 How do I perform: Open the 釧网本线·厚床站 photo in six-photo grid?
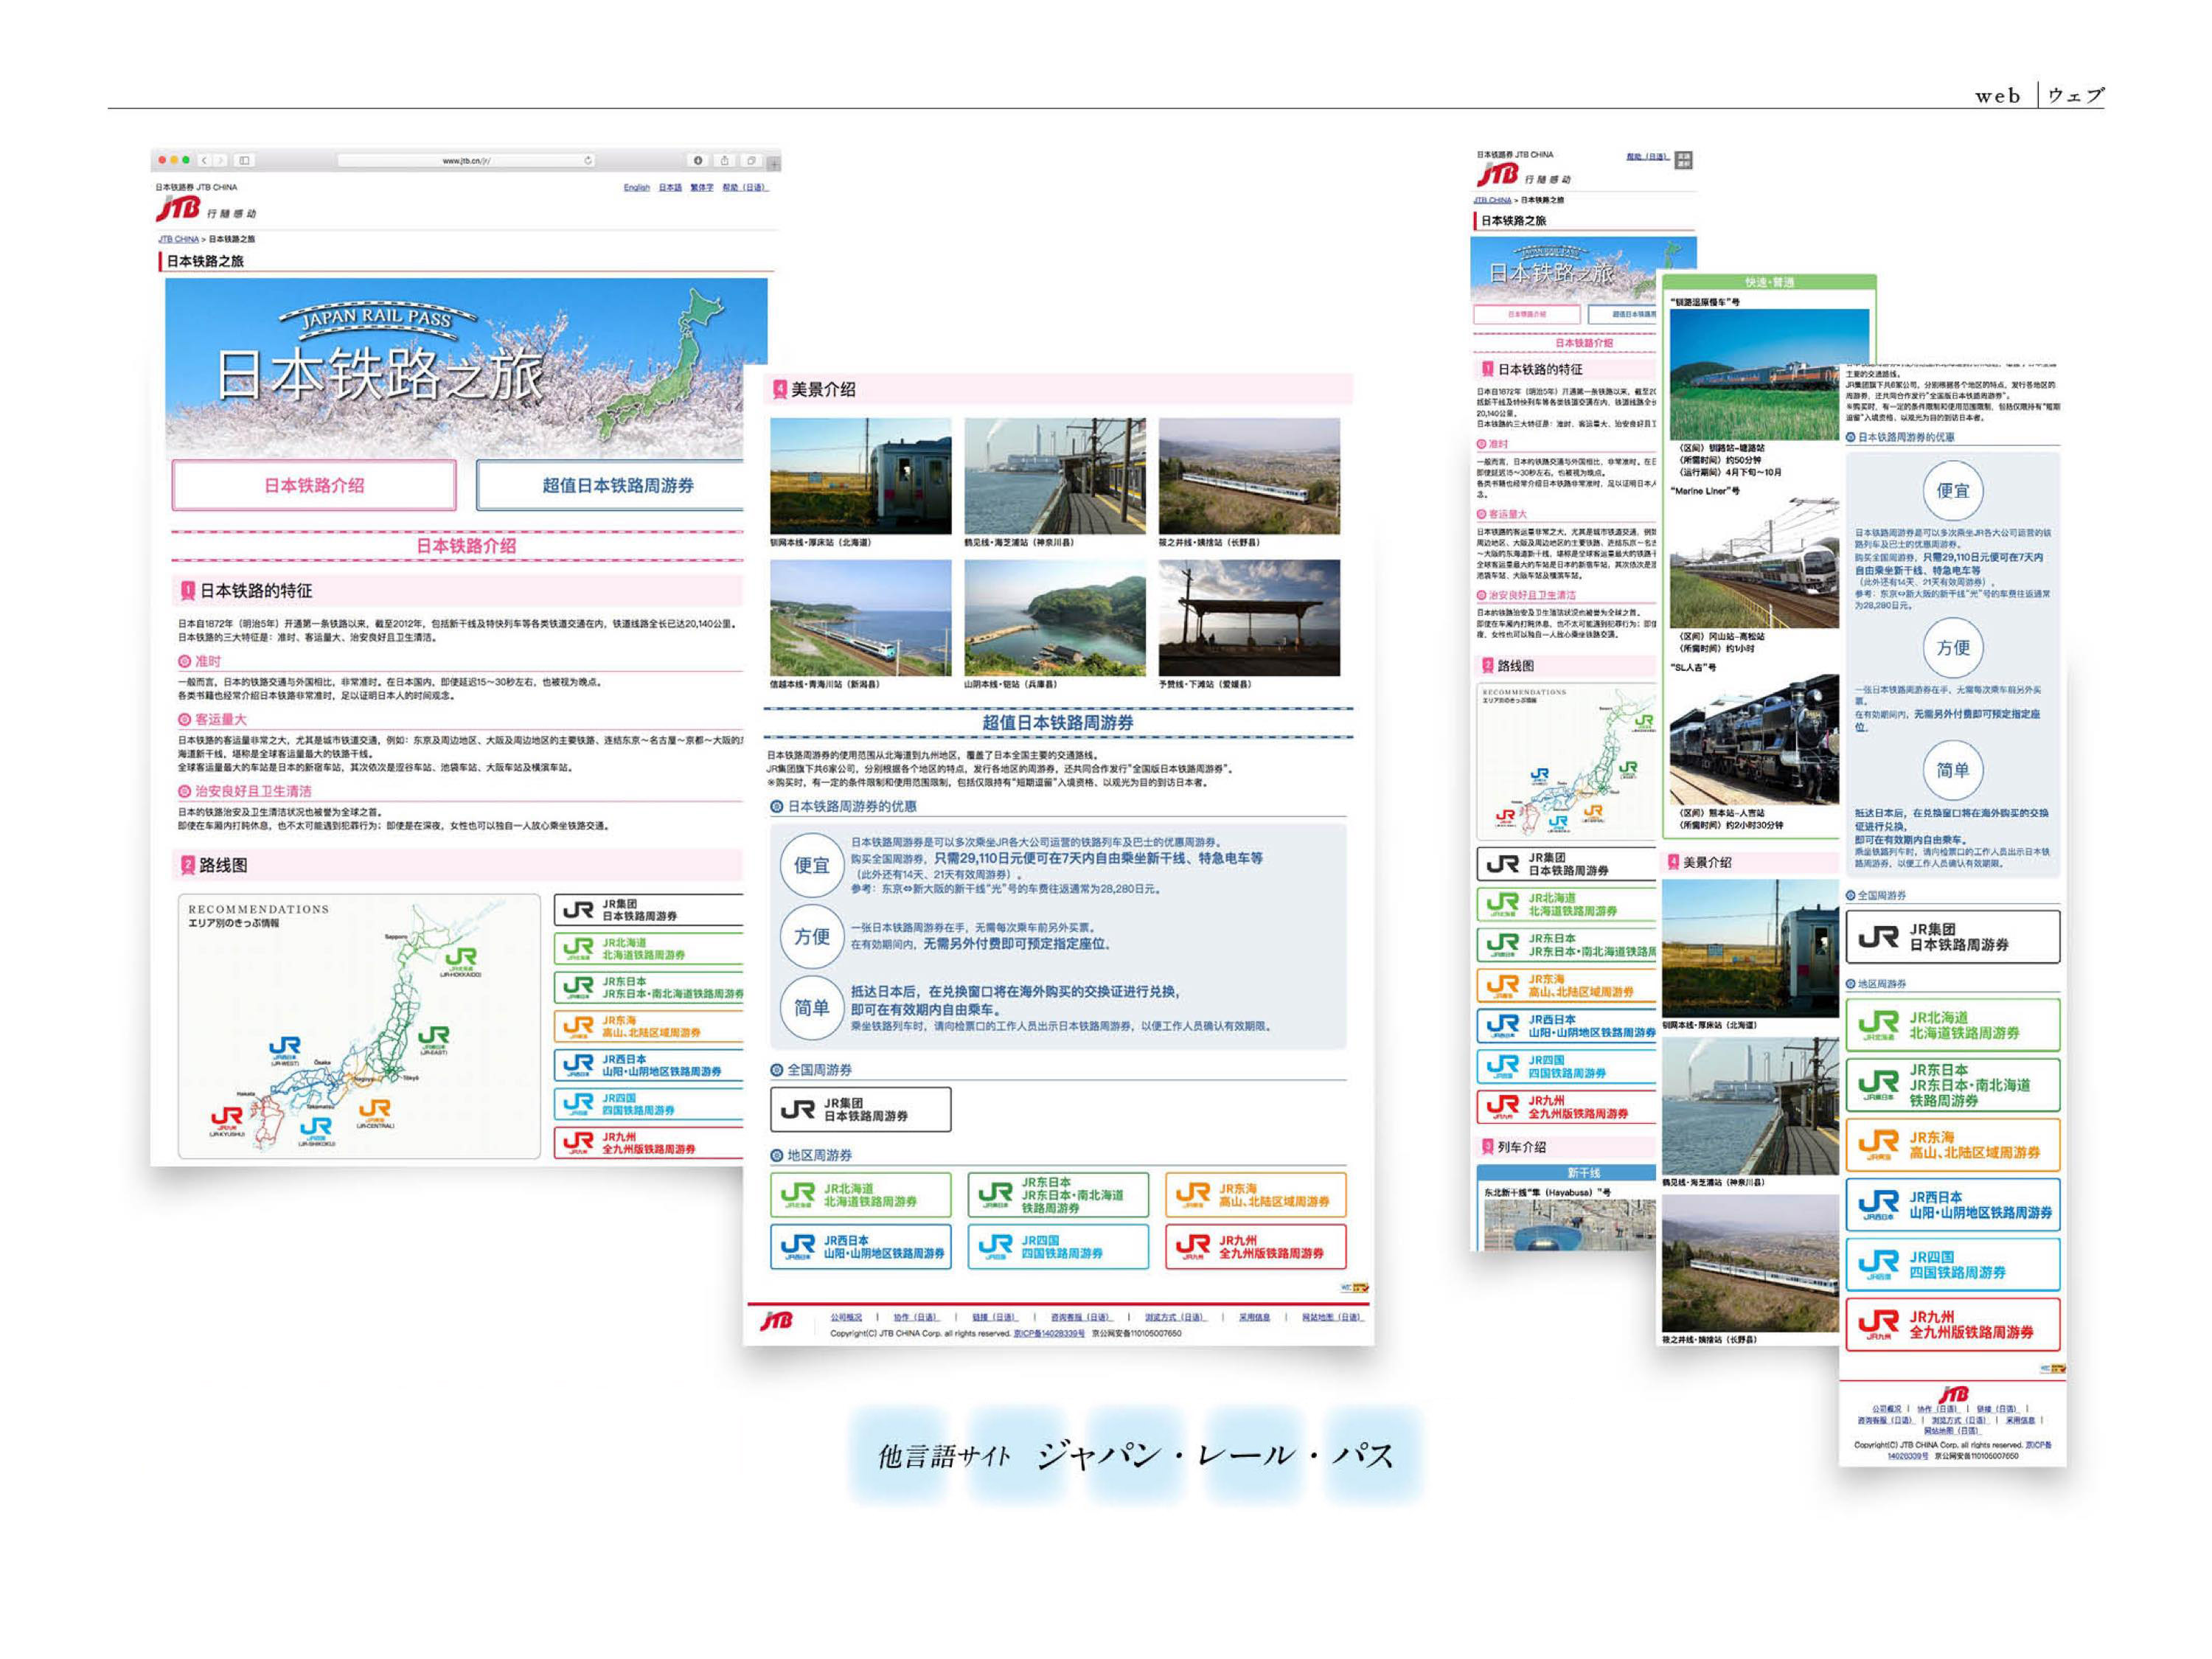pos(860,476)
